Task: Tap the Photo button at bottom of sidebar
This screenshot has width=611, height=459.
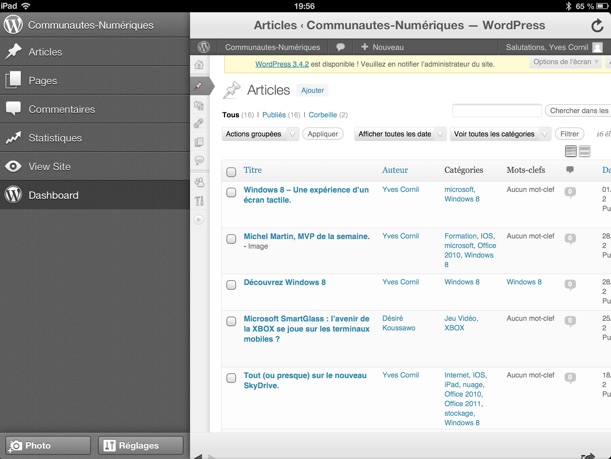Action: pos(48,445)
